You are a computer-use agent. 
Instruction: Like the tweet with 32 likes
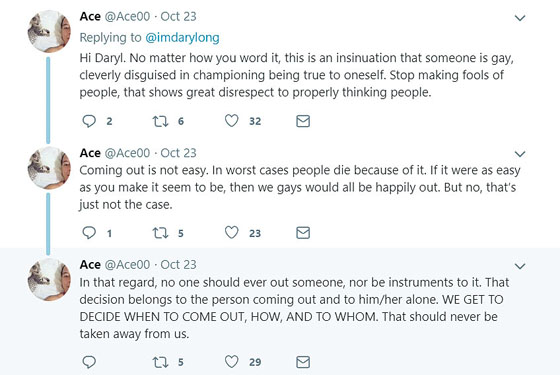pos(231,121)
